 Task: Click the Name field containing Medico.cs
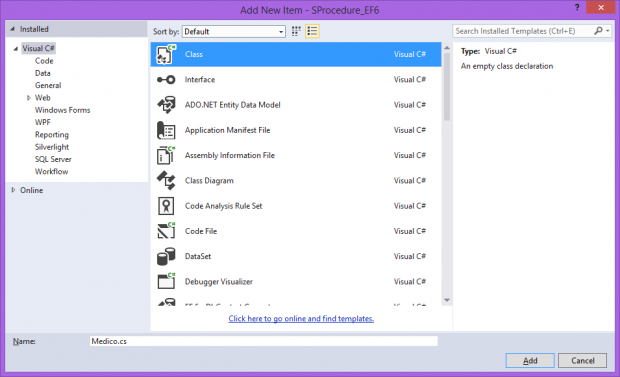[x=264, y=341]
